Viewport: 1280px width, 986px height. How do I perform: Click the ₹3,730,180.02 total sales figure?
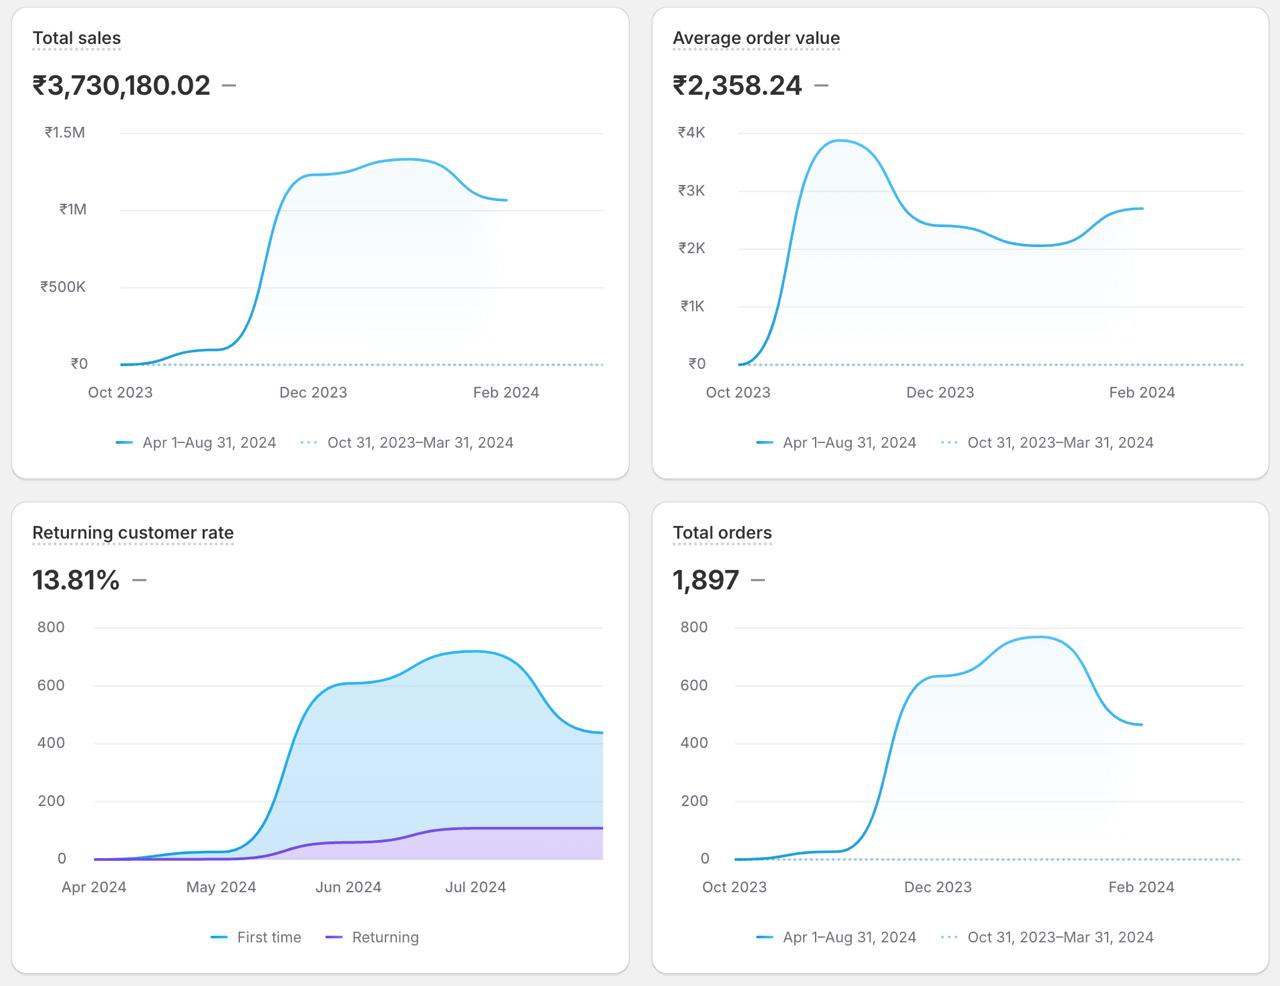[121, 86]
